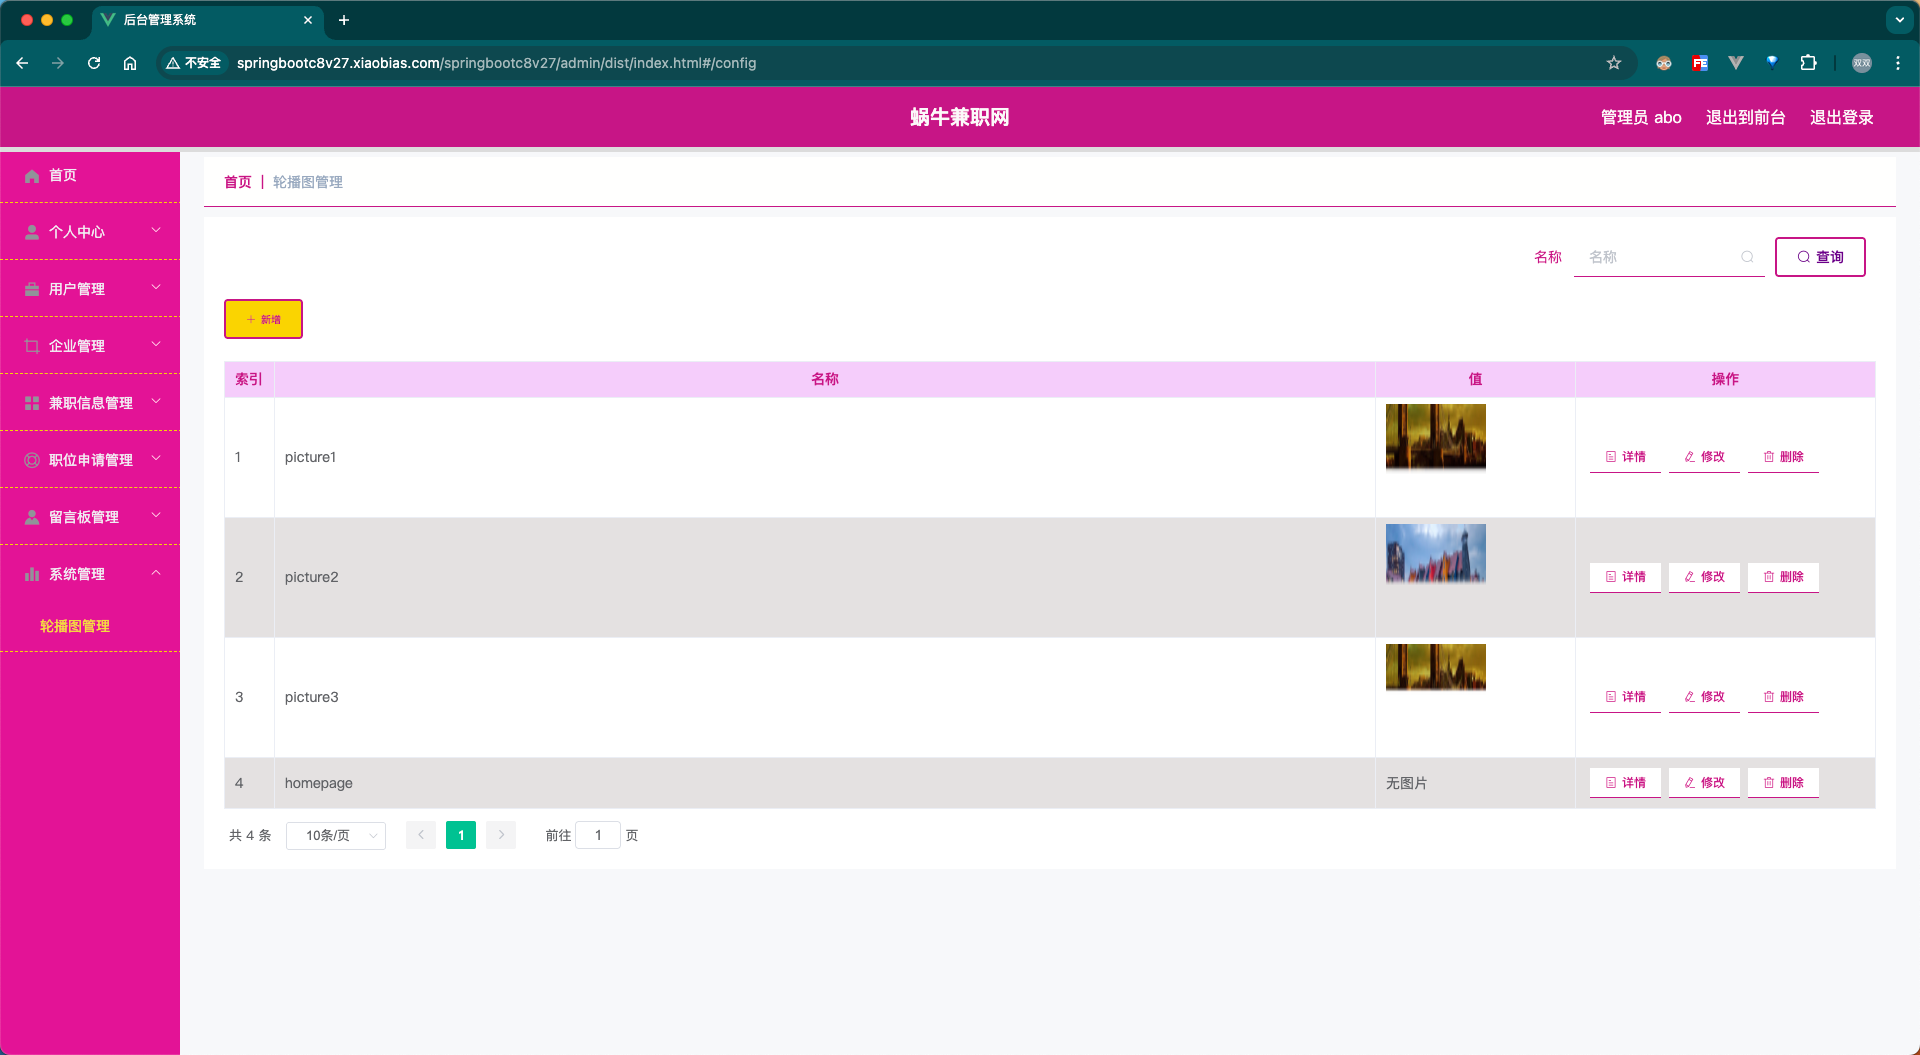The image size is (1920, 1055).
Task: Click the grid icon beside 兼职信息管理
Action: coord(32,403)
